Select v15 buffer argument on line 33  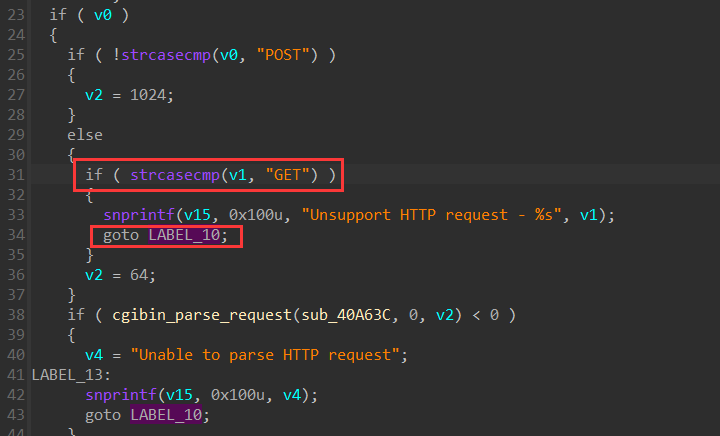197,215
